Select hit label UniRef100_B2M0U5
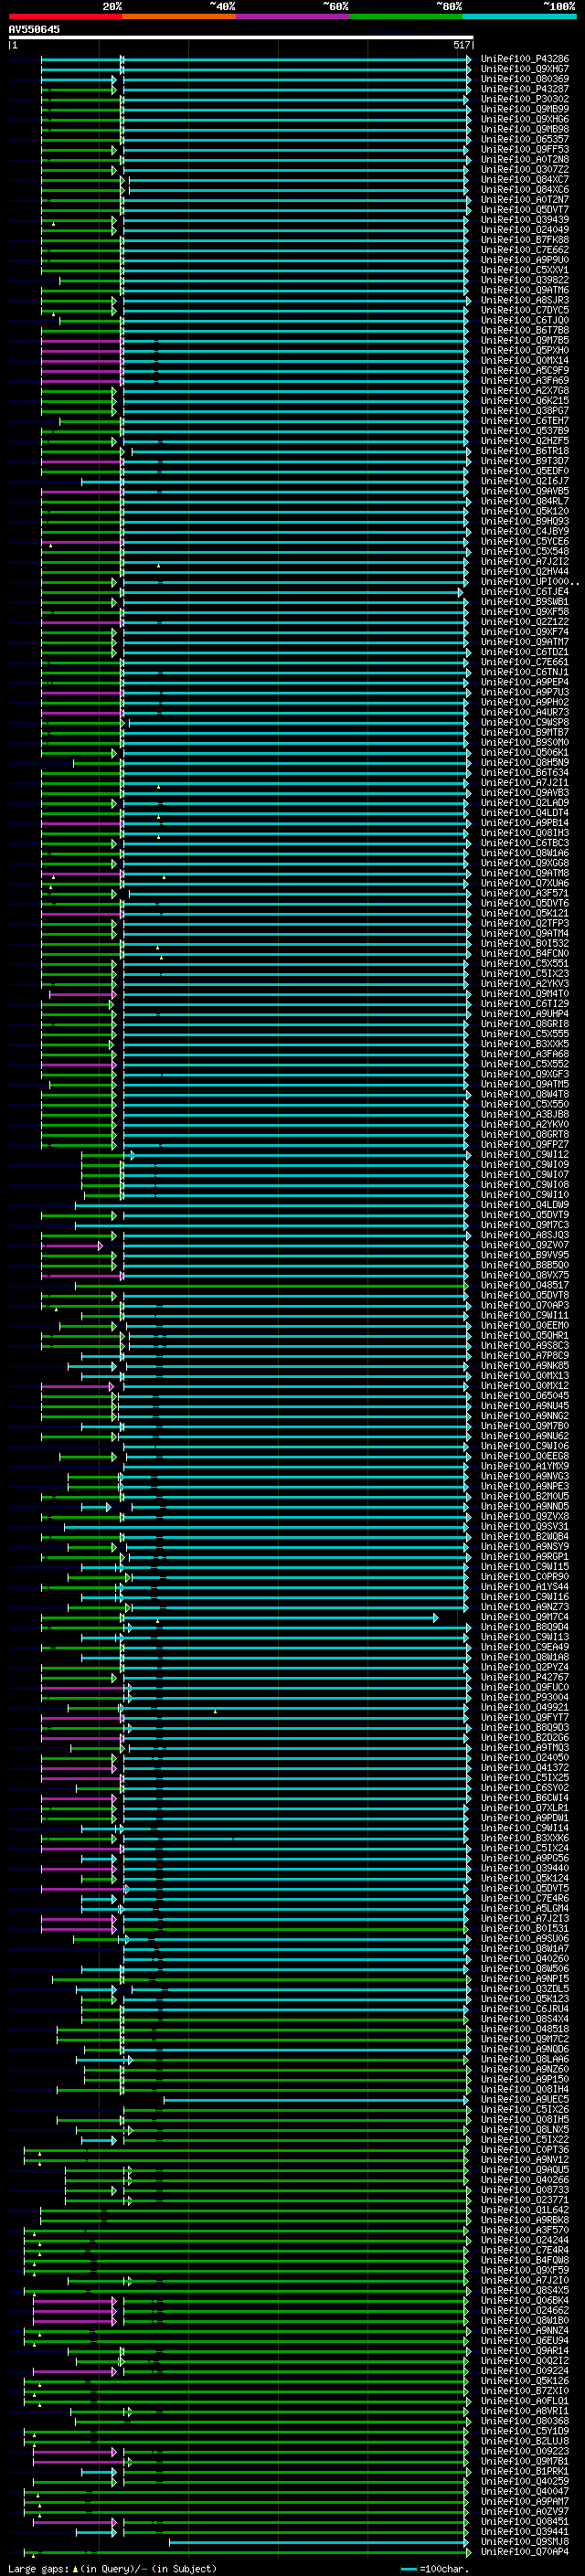585x2576 pixels. tap(525, 1496)
